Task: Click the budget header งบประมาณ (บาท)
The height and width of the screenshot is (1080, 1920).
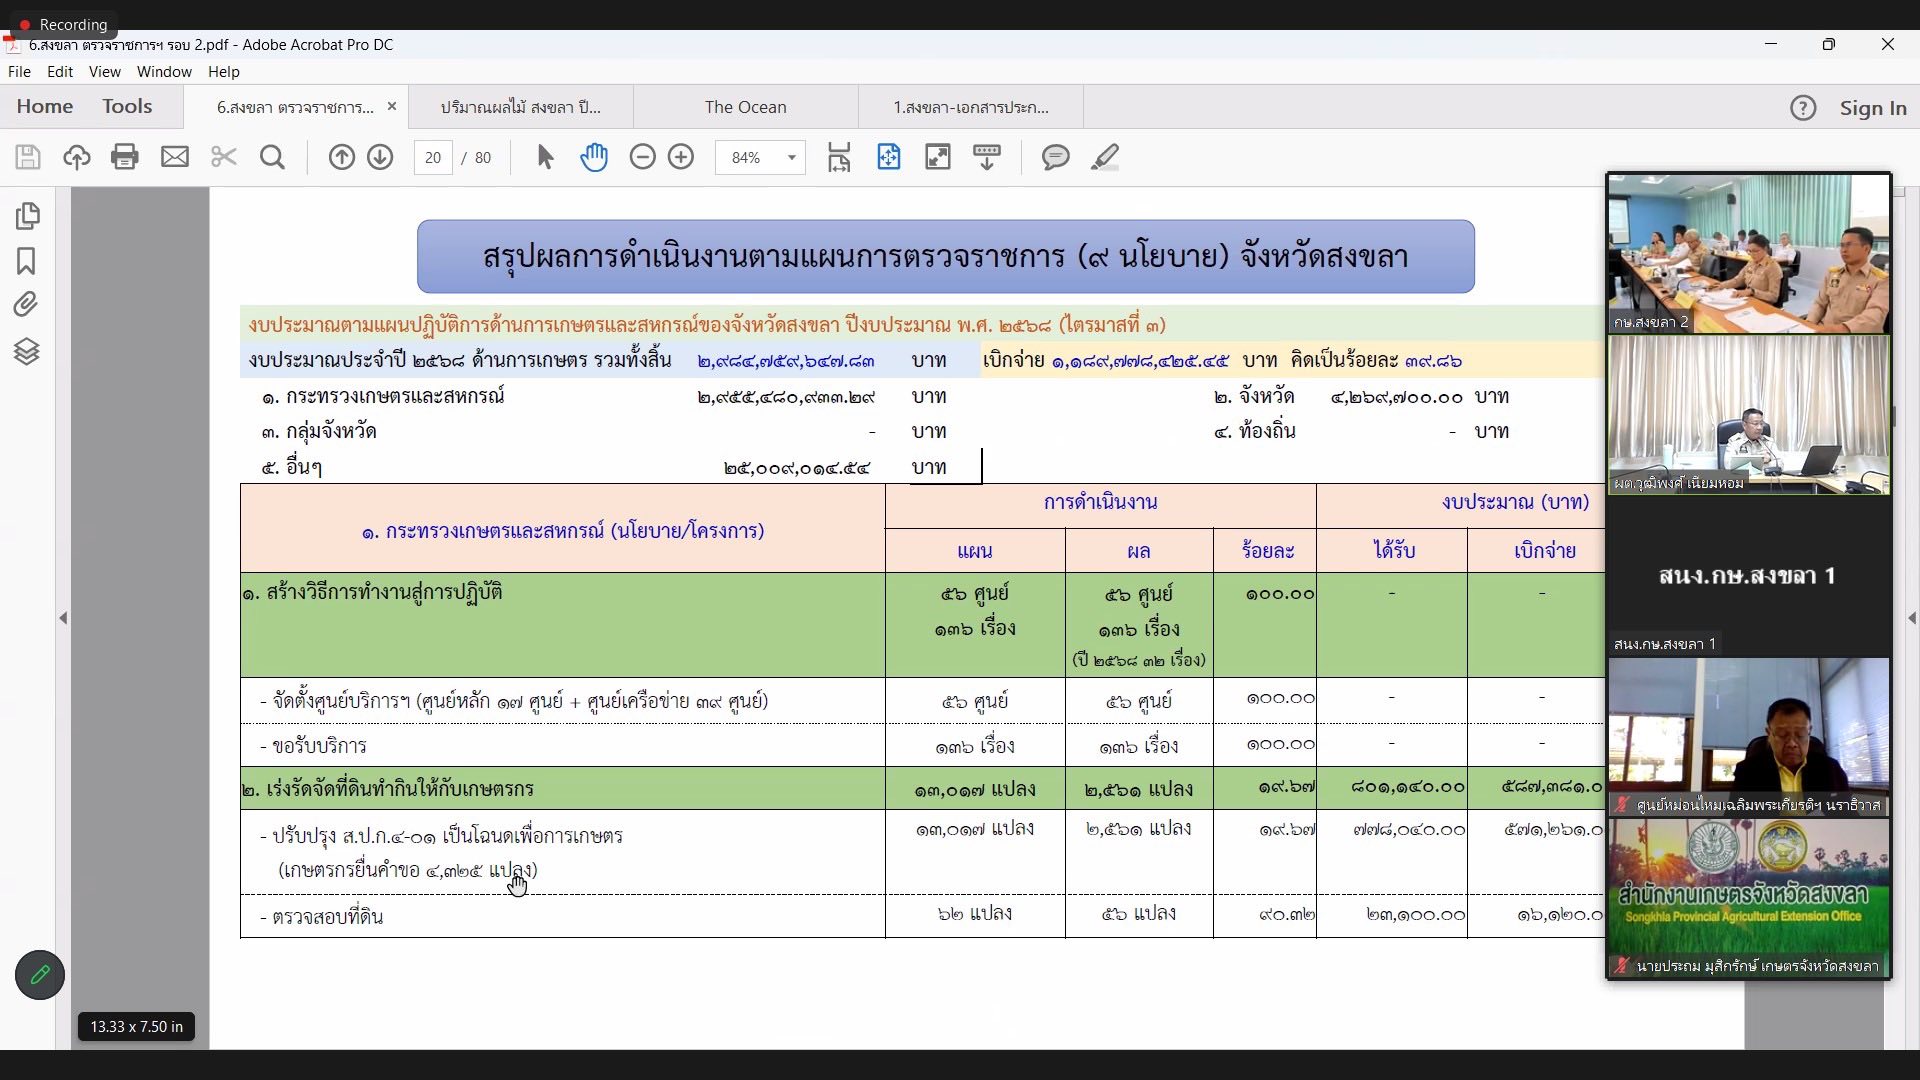Action: pyautogui.click(x=1515, y=502)
